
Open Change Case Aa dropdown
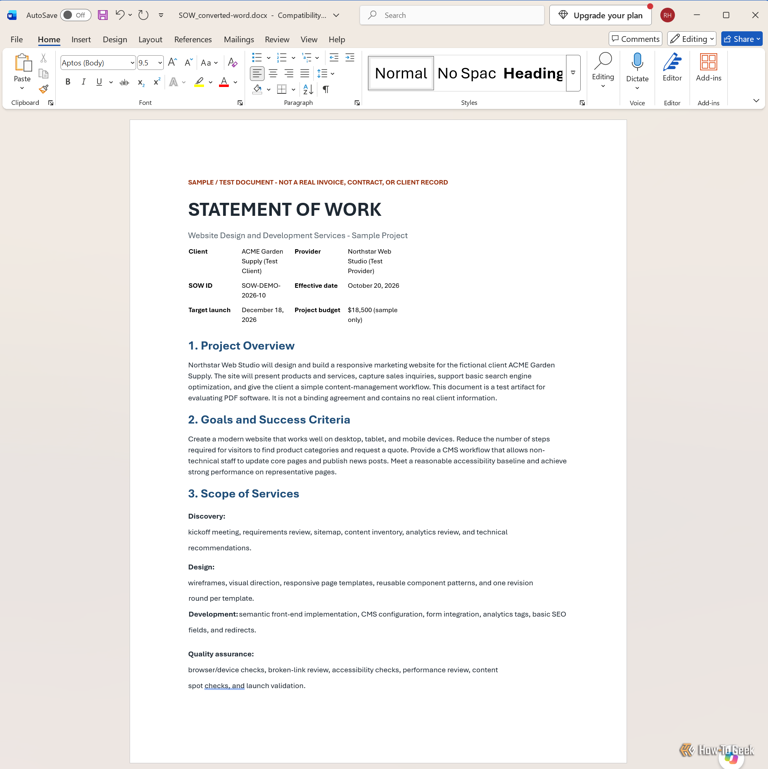coord(209,62)
